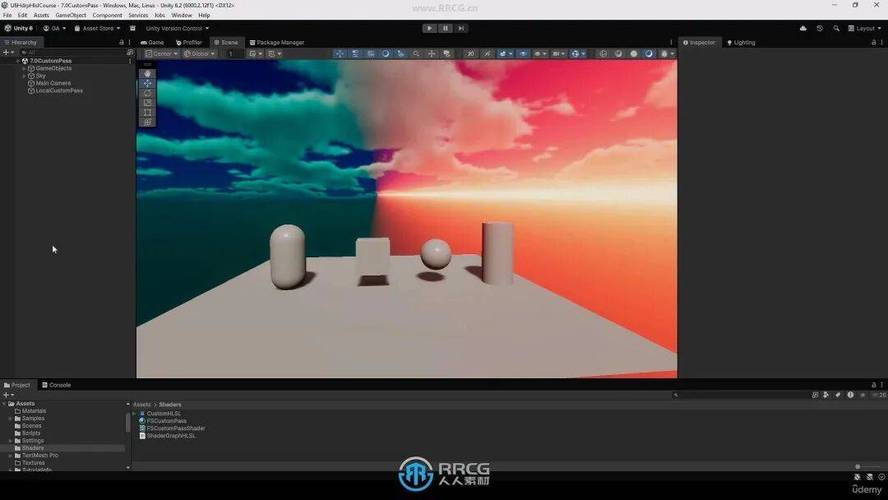Screen dimensions: 888x500
Task: Open the Asset Store dropdown
Action: (97, 28)
